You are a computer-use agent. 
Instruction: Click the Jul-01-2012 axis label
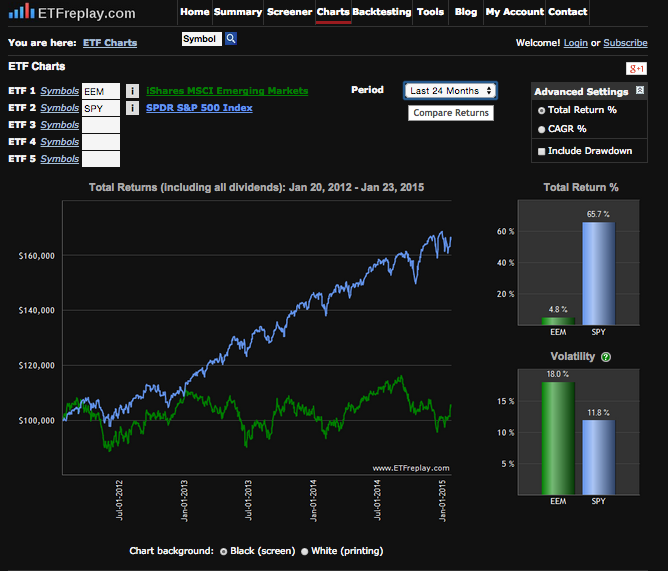(119, 500)
